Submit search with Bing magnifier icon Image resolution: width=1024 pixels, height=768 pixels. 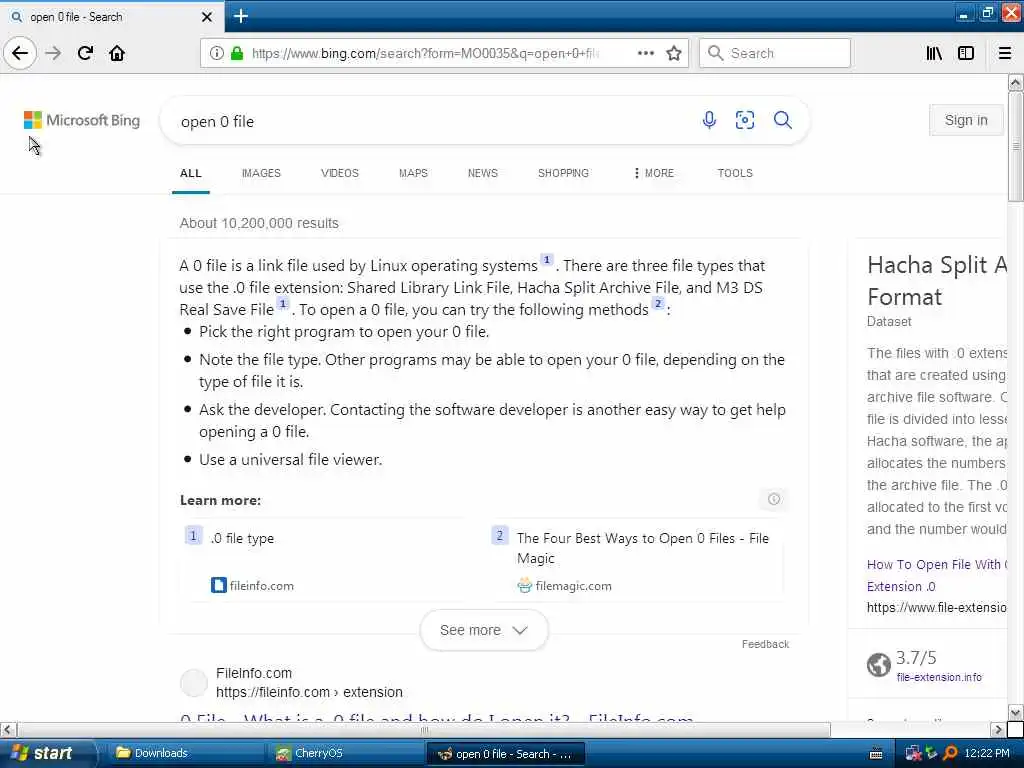click(782, 120)
